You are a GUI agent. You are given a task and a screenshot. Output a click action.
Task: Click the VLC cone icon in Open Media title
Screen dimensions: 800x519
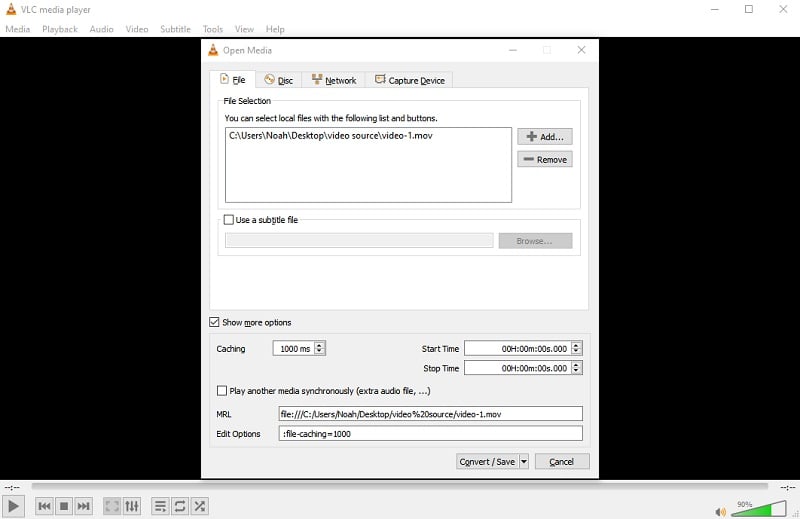pyautogui.click(x=213, y=50)
